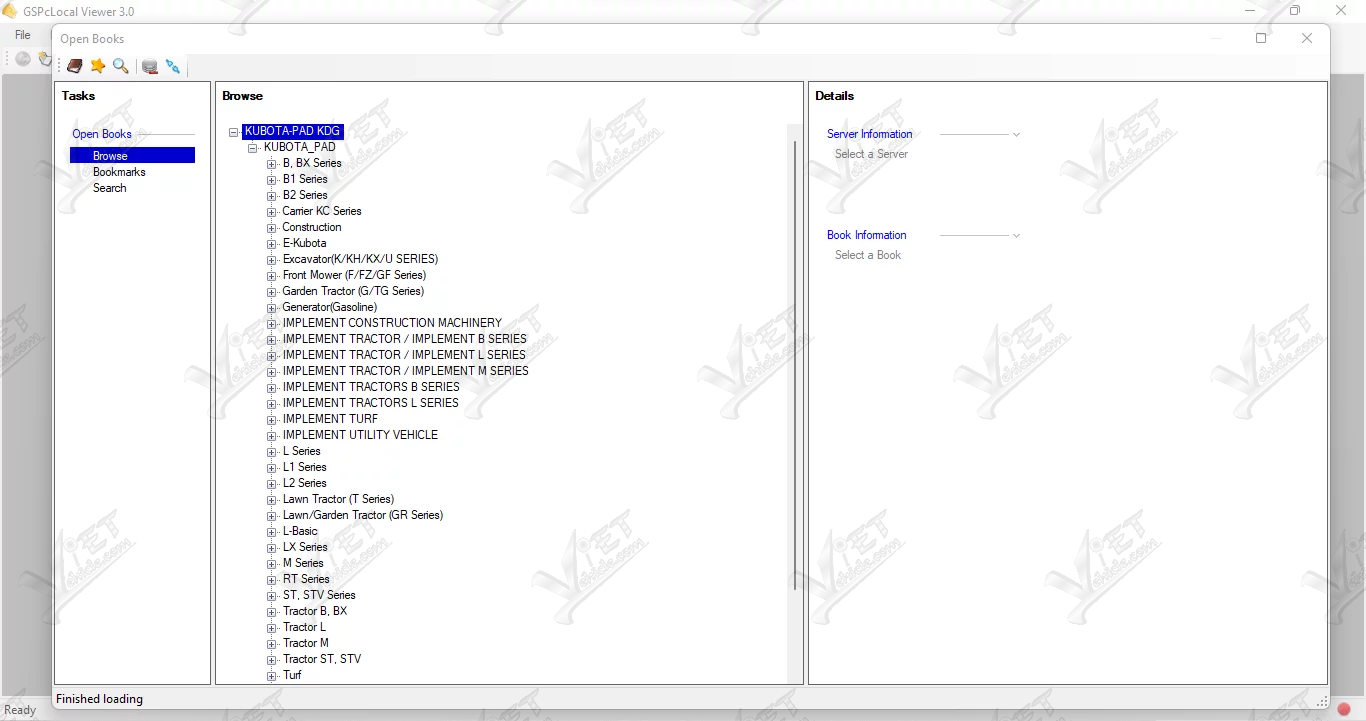
Task: Click the database server toolbar icon
Action: coord(150,66)
